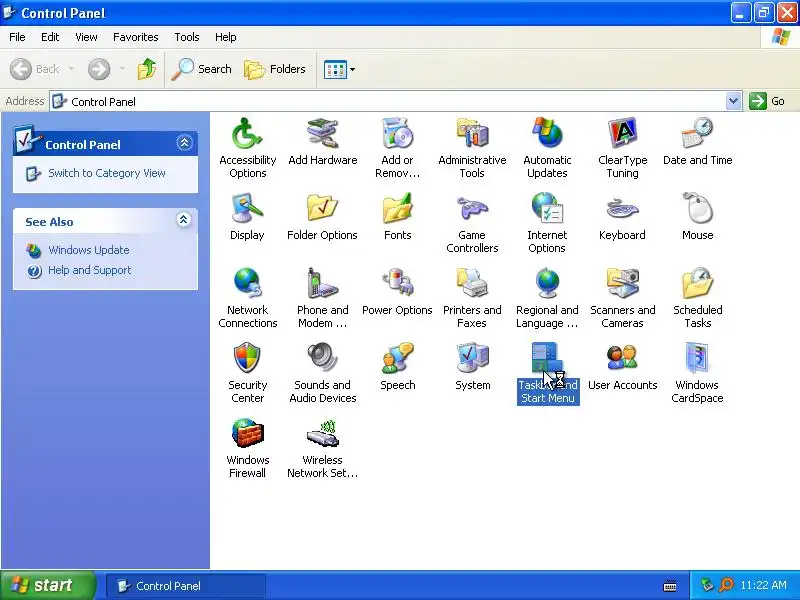This screenshot has width=800, height=600.
Task: Open Regional and Language Options icon
Action: tap(547, 283)
